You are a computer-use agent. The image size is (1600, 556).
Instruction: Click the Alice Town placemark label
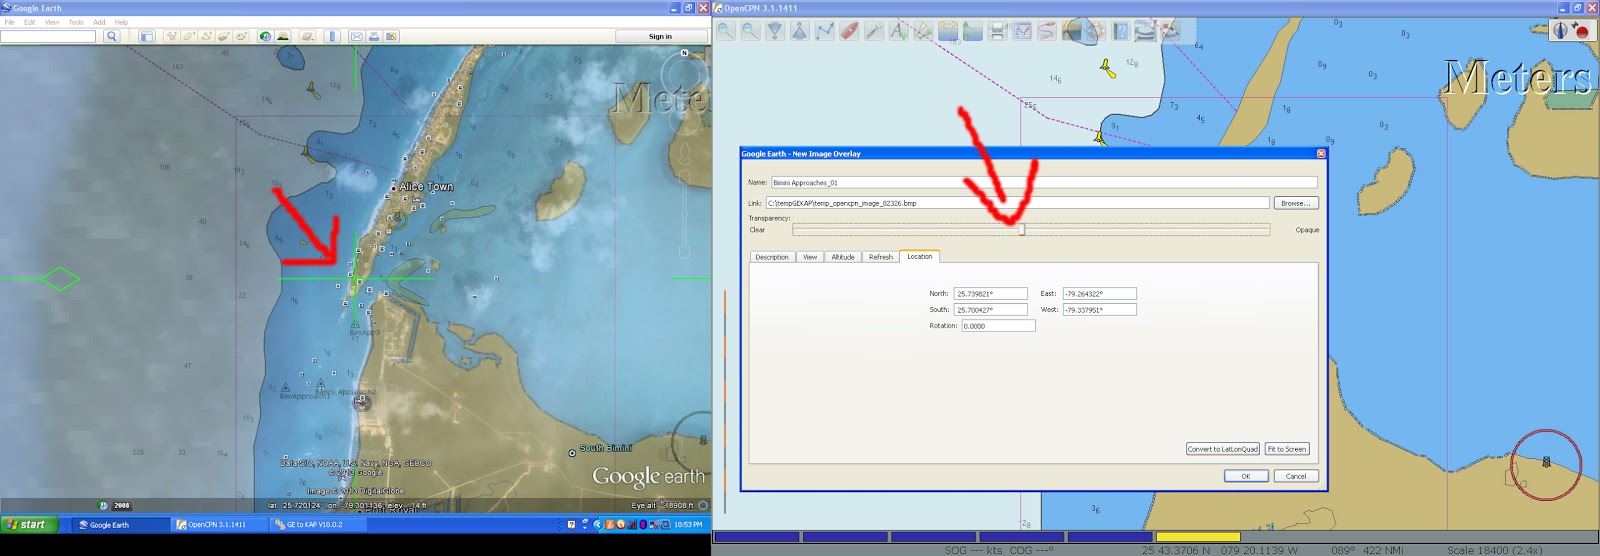(x=426, y=187)
